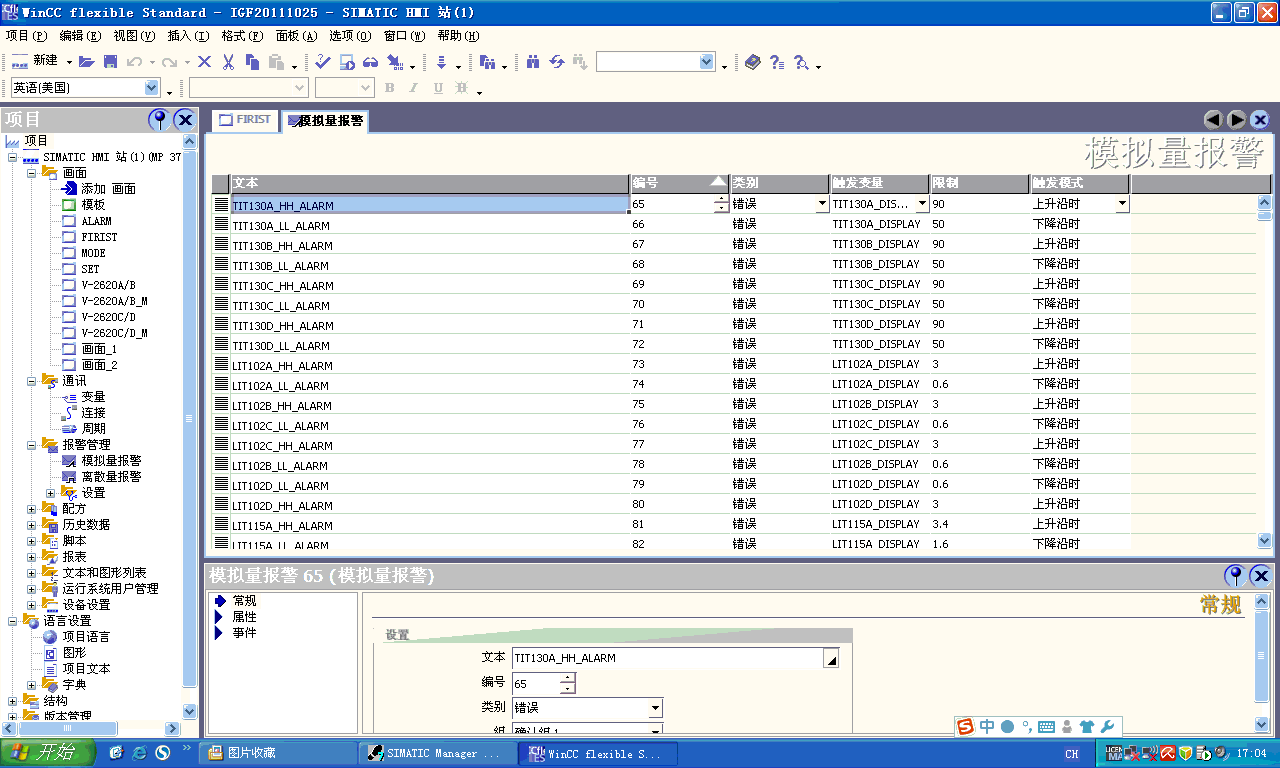Viewport: 1280px width, 768px height.
Task: Click the Copy icon in toolbar
Action: click(x=252, y=62)
